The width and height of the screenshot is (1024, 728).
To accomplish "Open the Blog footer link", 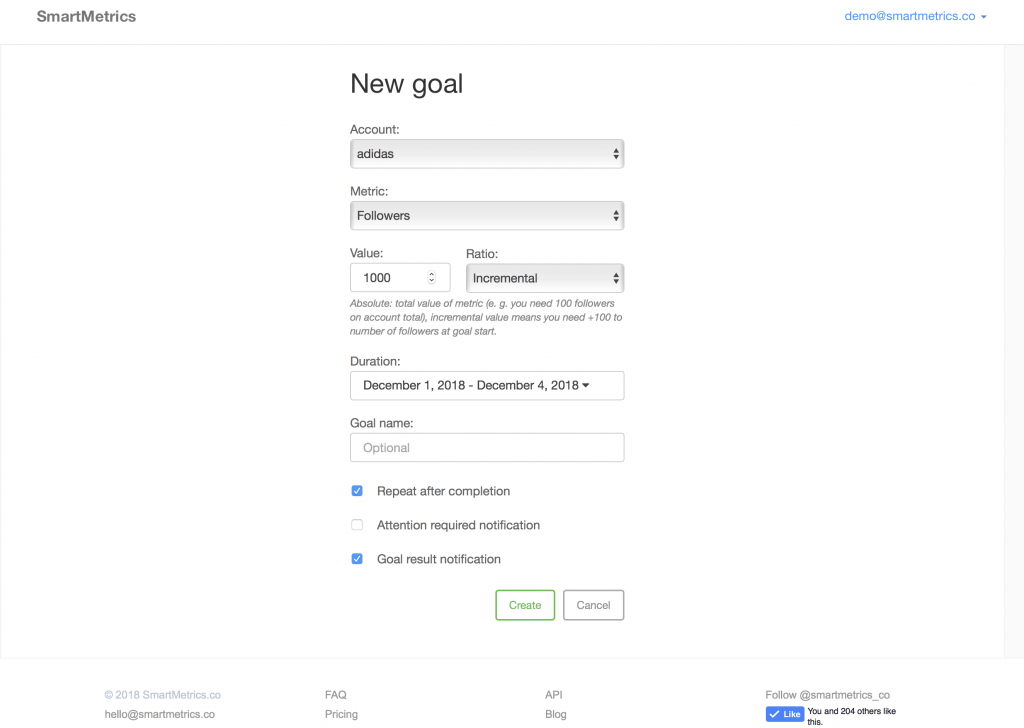I will [556, 714].
